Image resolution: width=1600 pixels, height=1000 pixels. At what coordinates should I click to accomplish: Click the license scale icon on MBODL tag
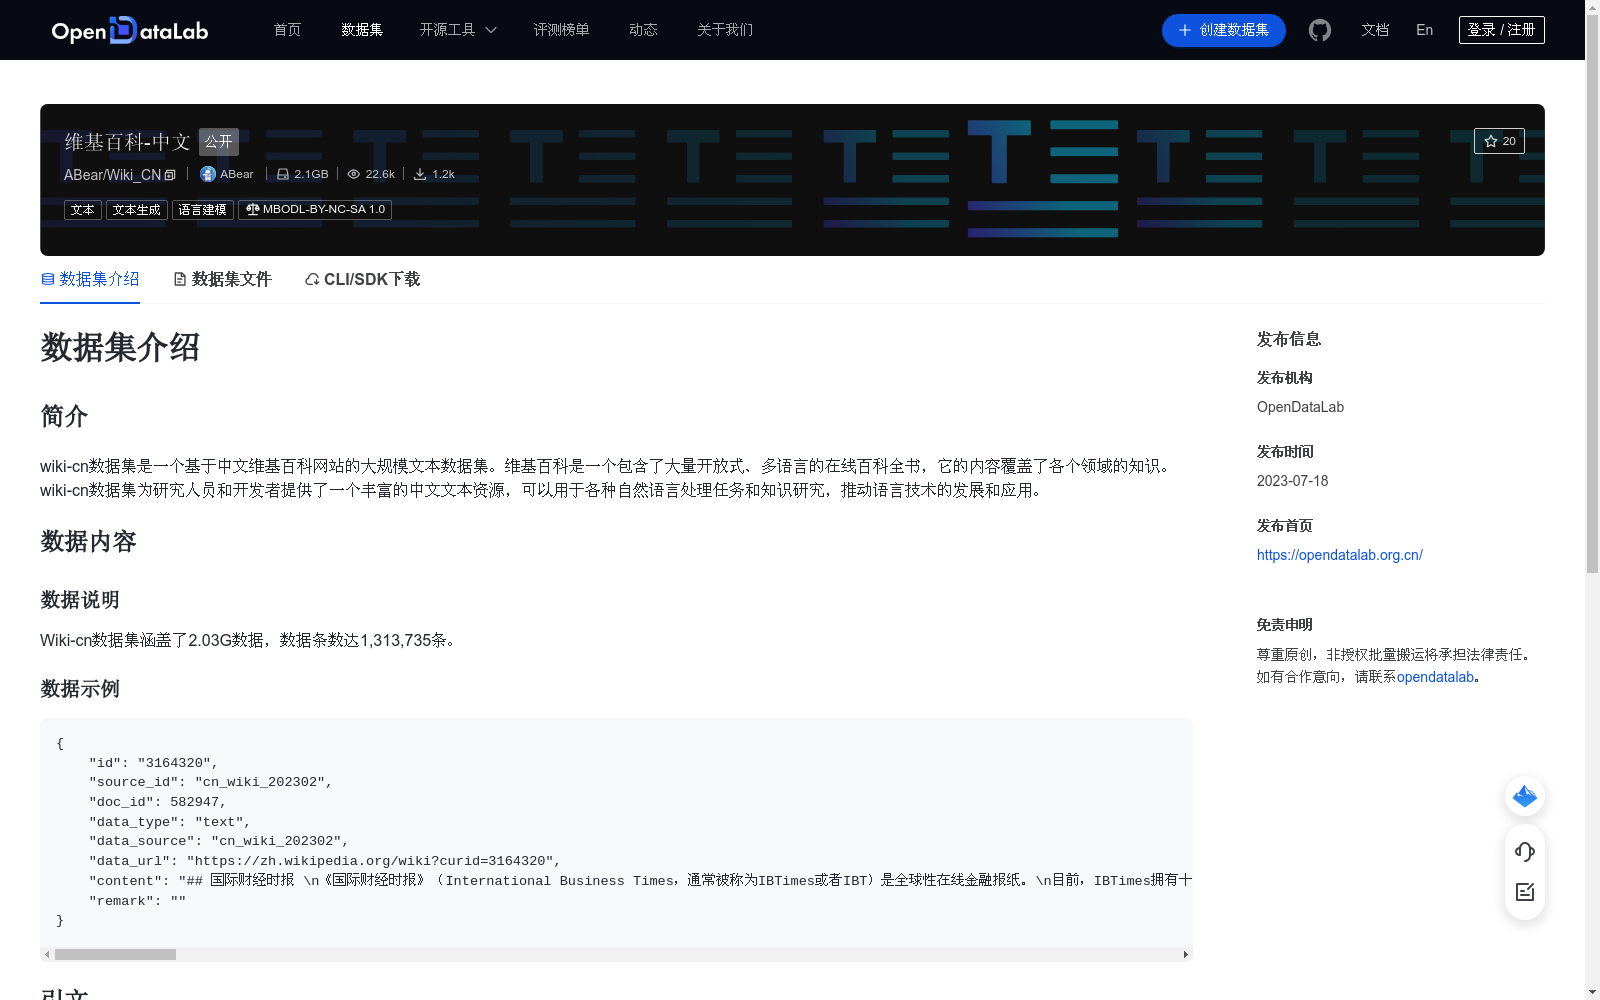pos(252,210)
